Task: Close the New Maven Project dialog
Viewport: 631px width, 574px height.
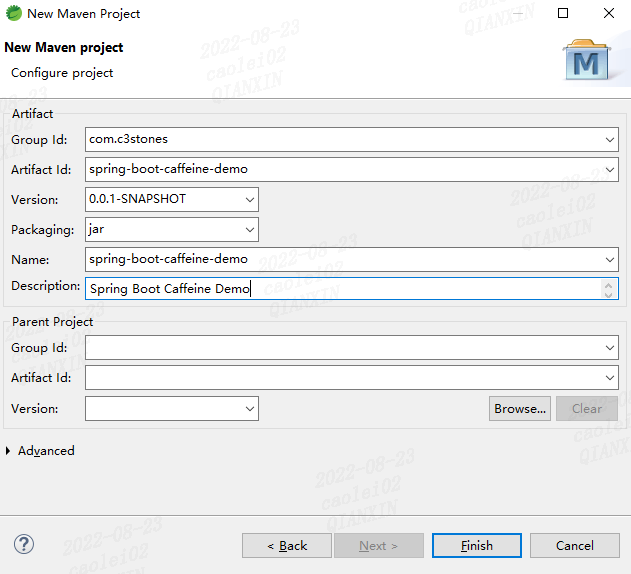Action: pyautogui.click(x=609, y=13)
